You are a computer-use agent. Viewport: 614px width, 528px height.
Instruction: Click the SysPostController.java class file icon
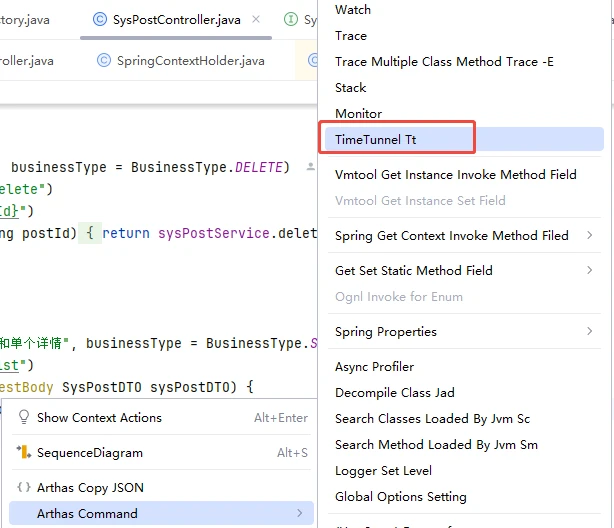pyautogui.click(x=99, y=19)
